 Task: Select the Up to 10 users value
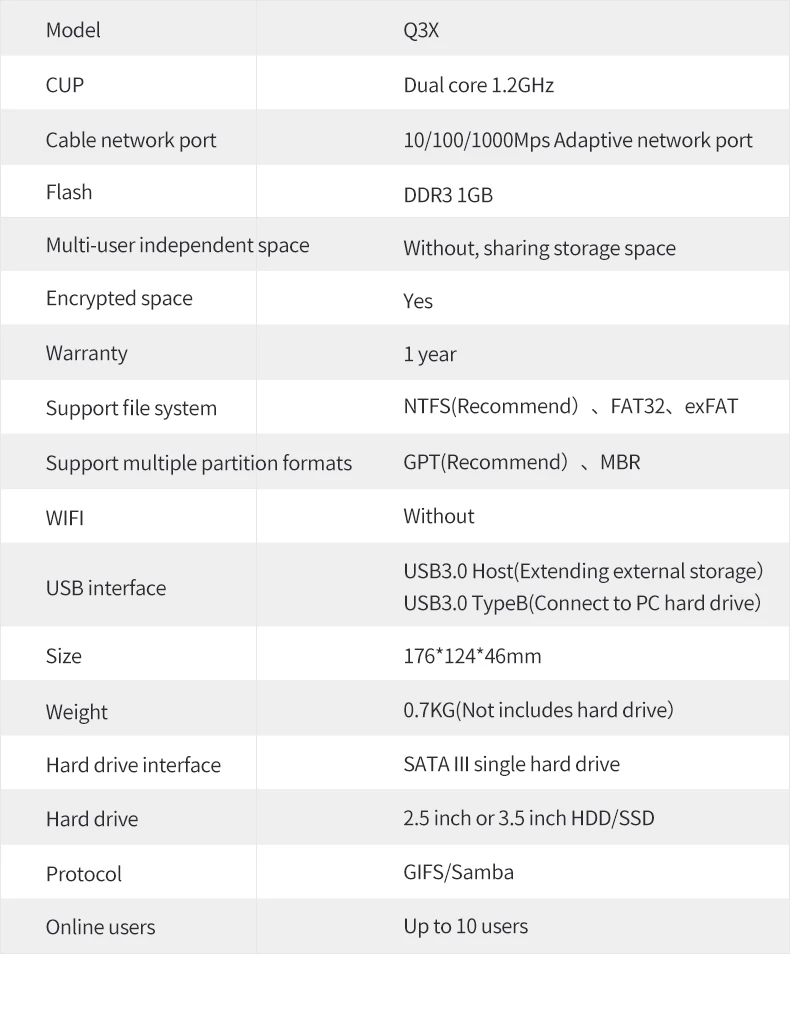coord(465,926)
